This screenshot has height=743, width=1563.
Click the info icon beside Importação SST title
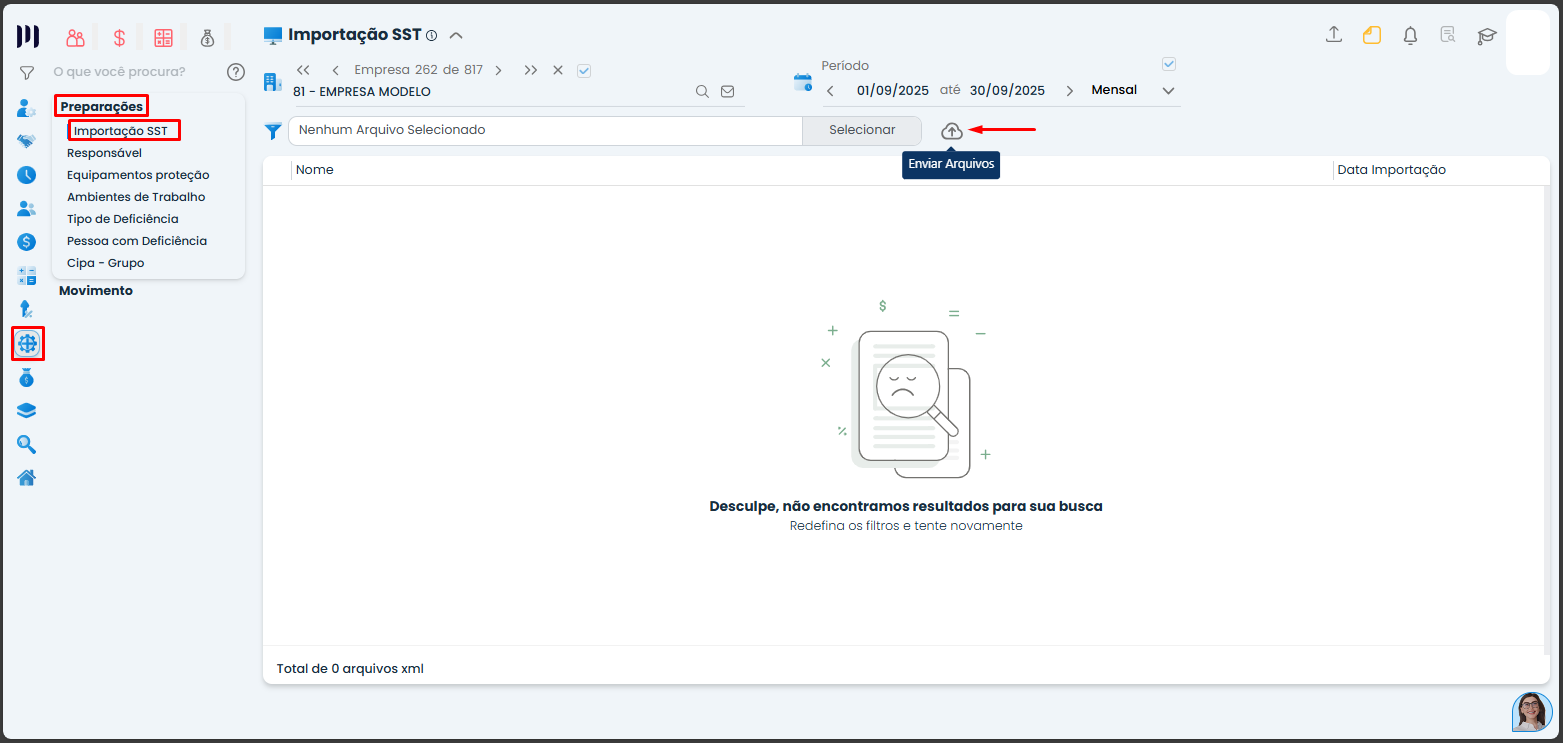point(432,35)
